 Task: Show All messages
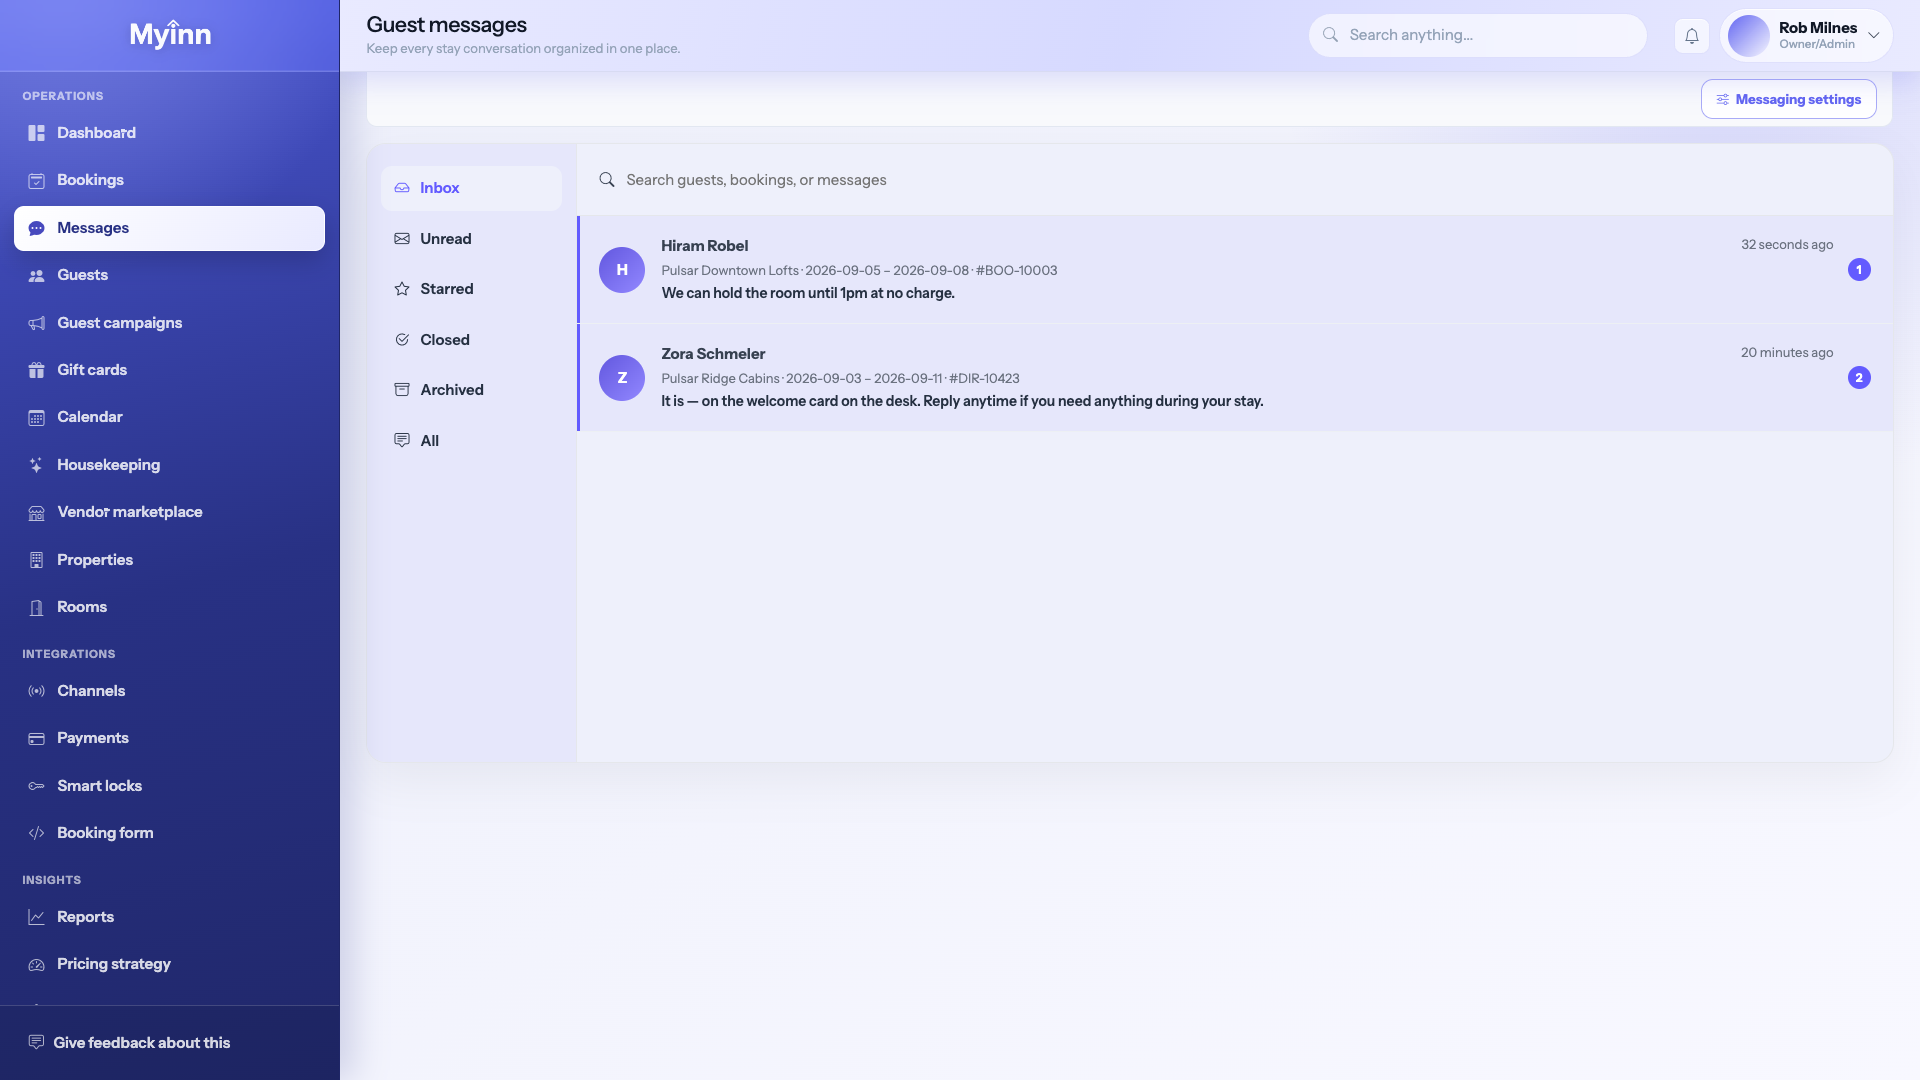[x=471, y=441]
